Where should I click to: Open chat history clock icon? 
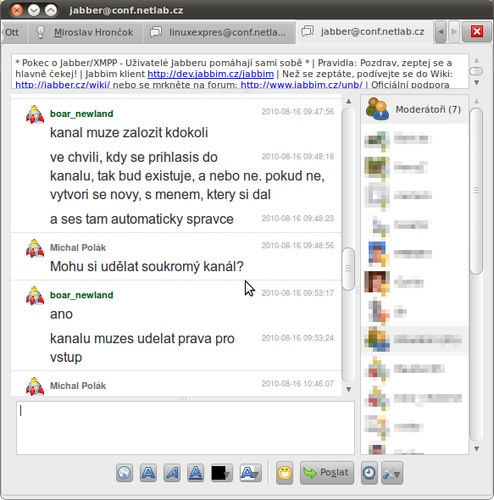(x=369, y=473)
